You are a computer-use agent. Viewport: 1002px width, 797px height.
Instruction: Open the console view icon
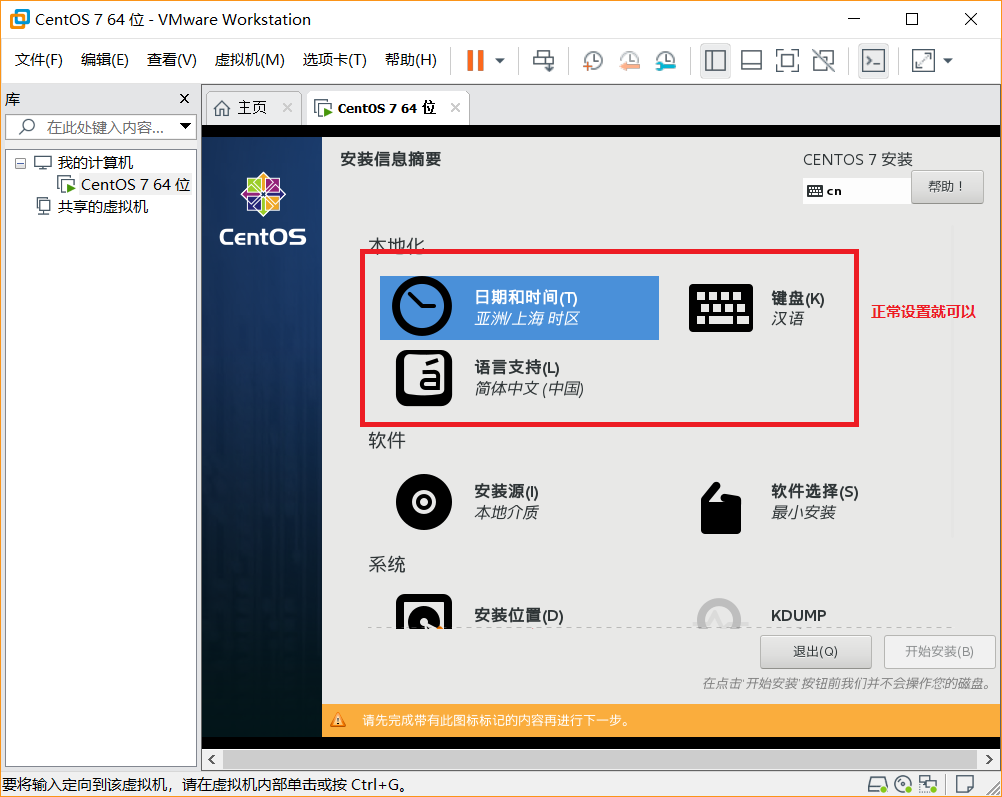click(x=873, y=61)
